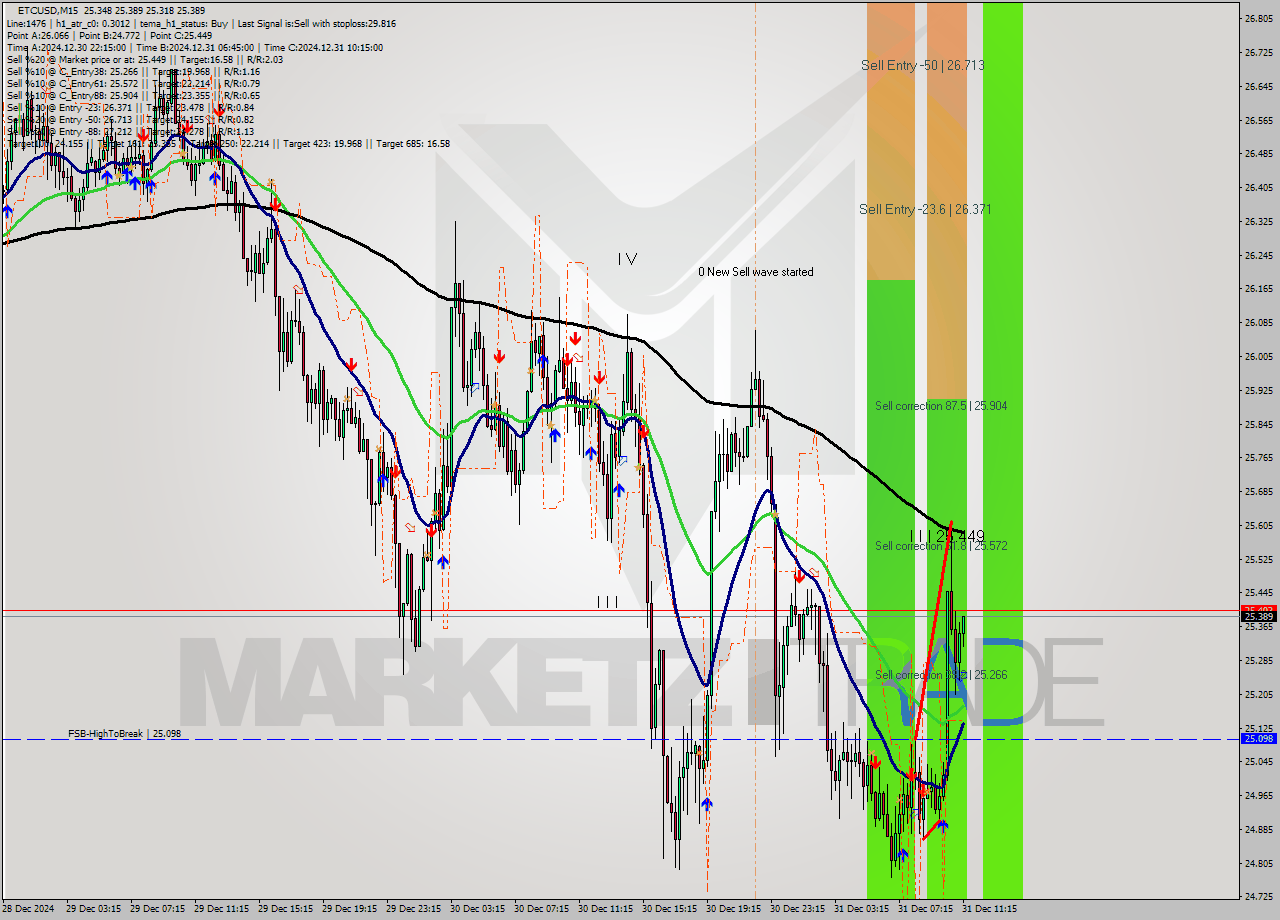Screen dimensions: 1280x920
Task: Click 25.045 on the price axis
Action: (x=1258, y=761)
